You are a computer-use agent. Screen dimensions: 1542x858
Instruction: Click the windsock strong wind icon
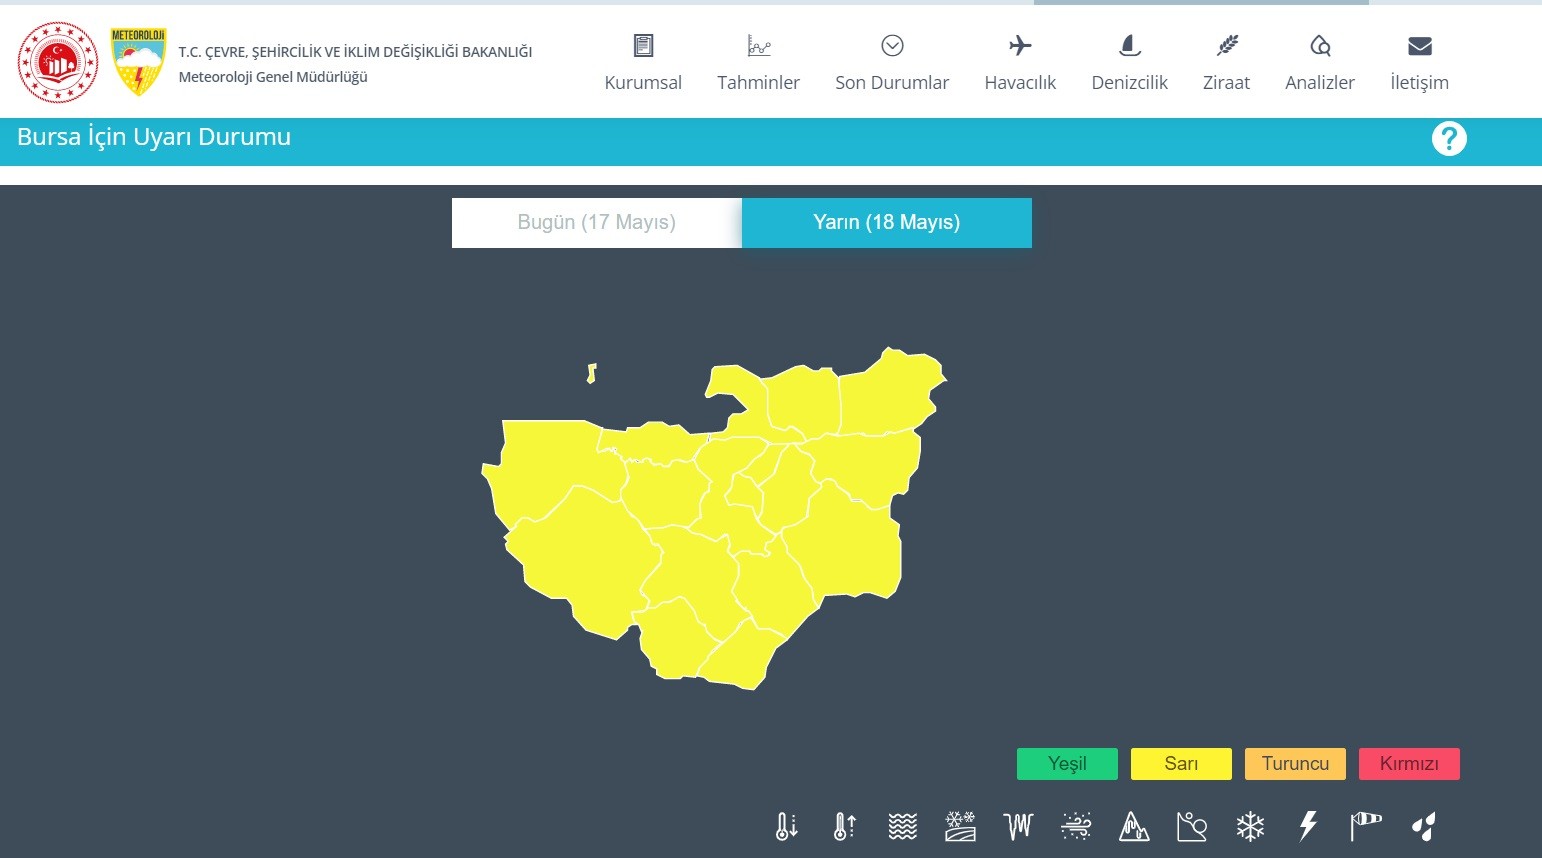pos(1365,826)
